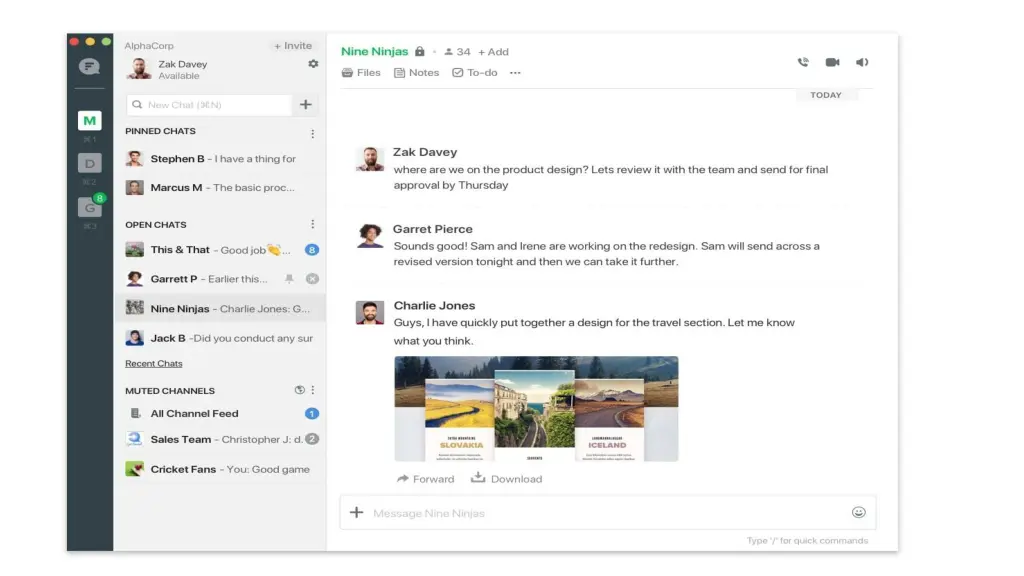
Task: Open All Channel Feed
Action: (221, 413)
